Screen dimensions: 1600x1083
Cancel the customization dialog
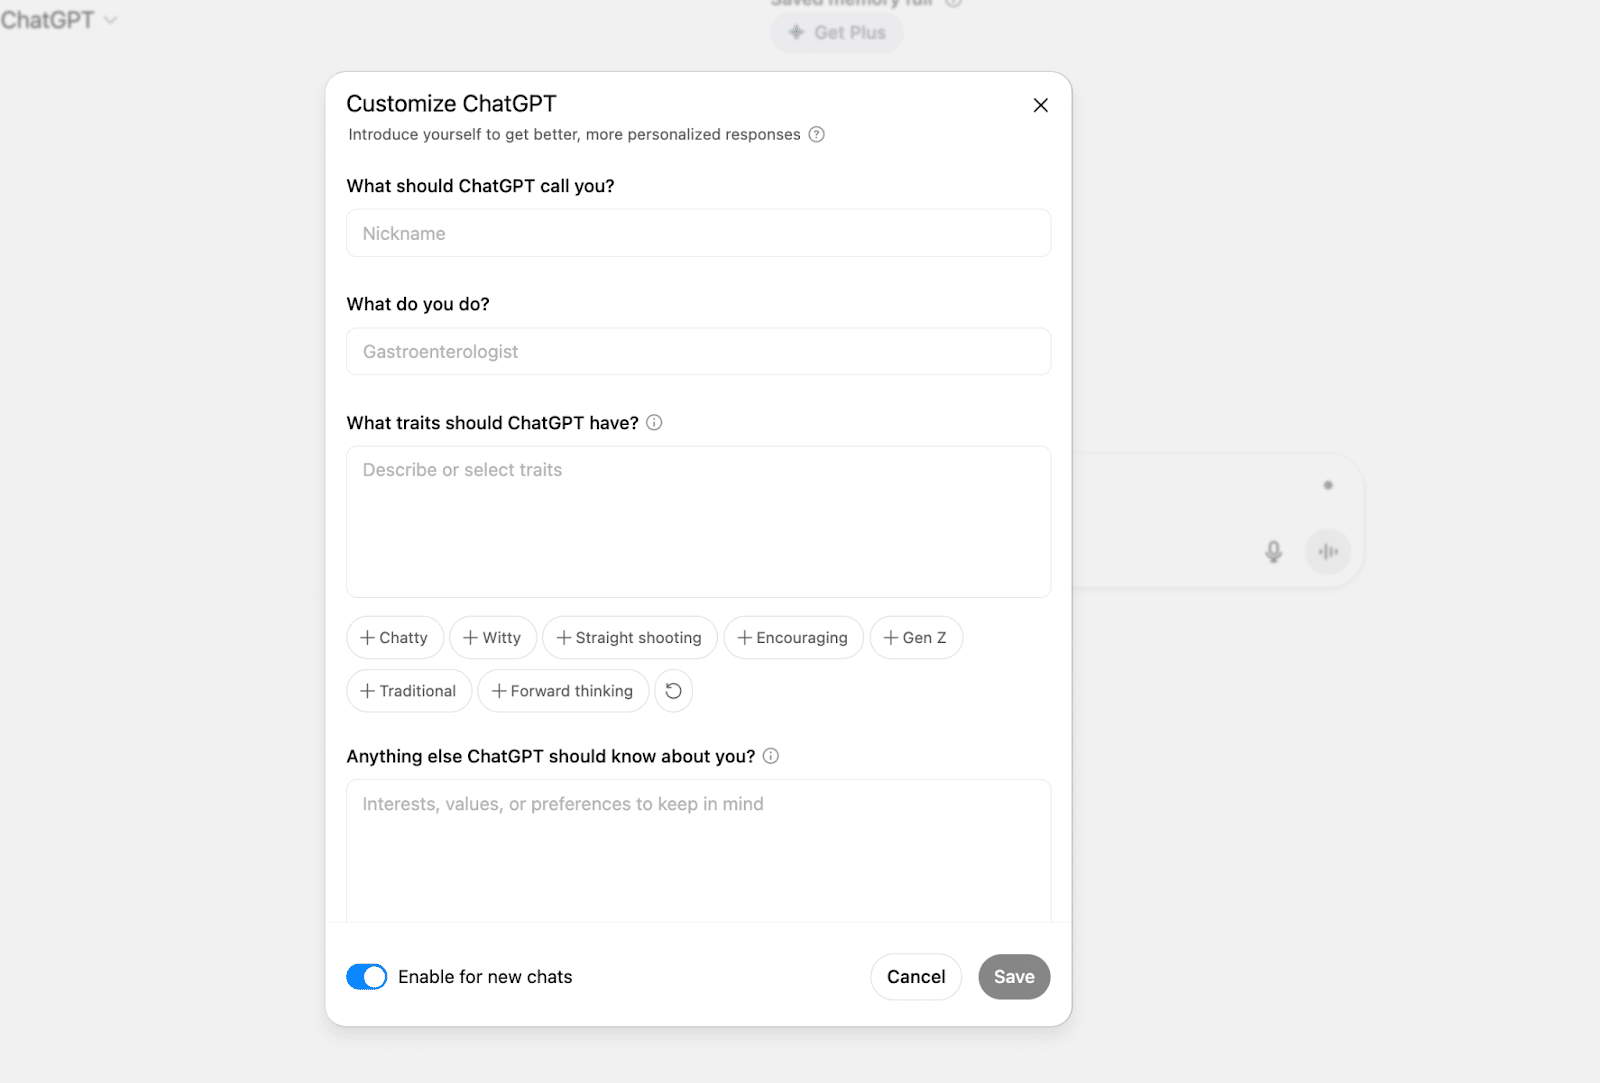tap(916, 977)
